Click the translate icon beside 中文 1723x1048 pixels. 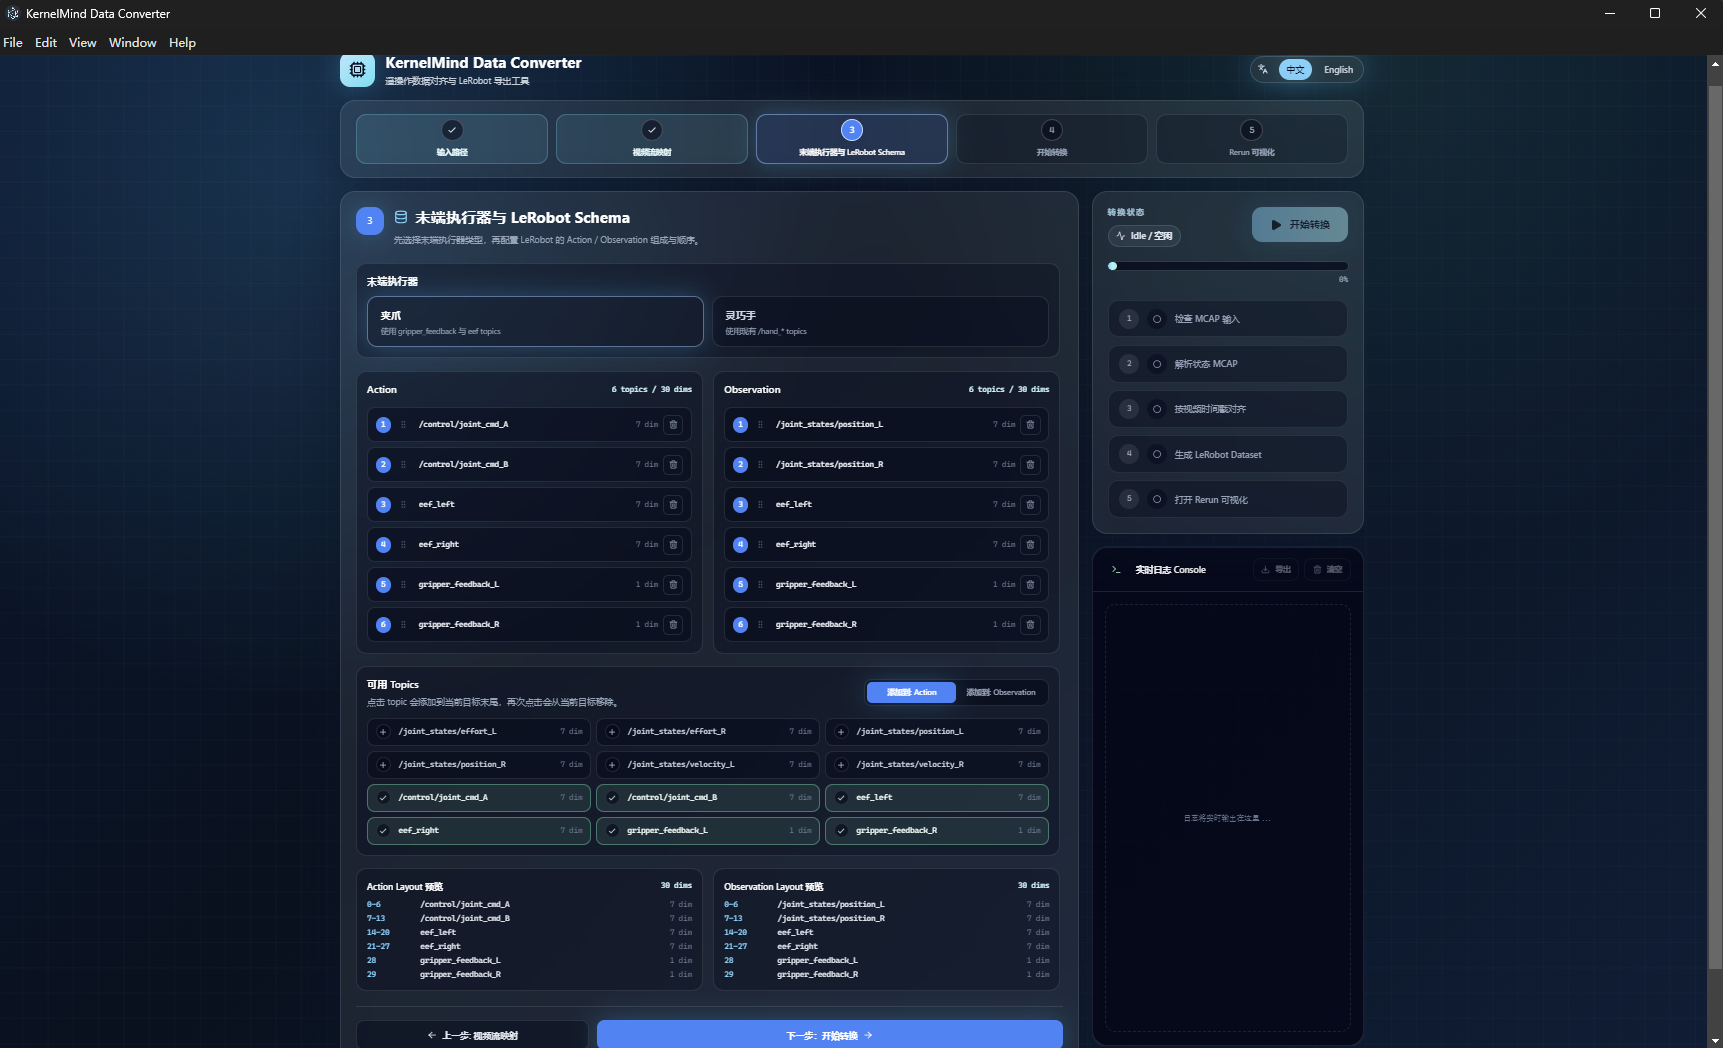(x=1264, y=69)
